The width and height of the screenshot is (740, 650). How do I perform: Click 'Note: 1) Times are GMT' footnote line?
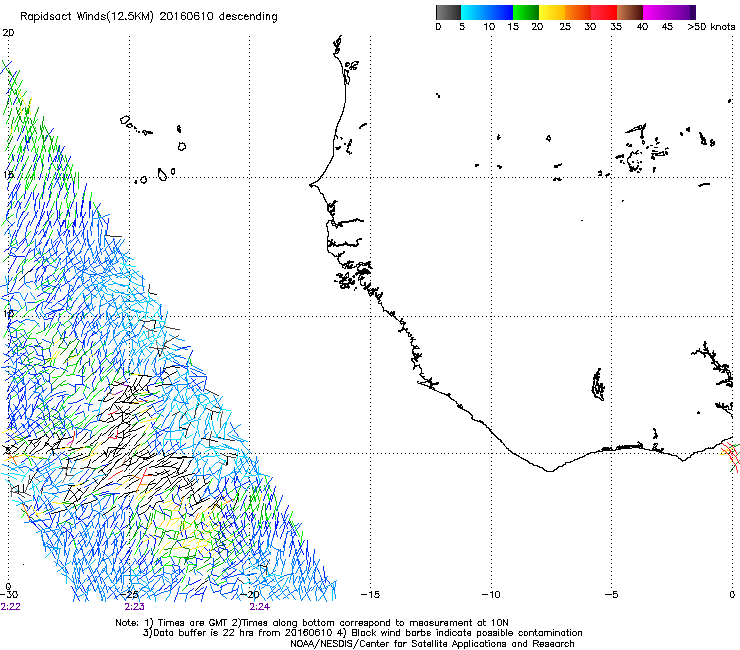pyautogui.click(x=312, y=623)
